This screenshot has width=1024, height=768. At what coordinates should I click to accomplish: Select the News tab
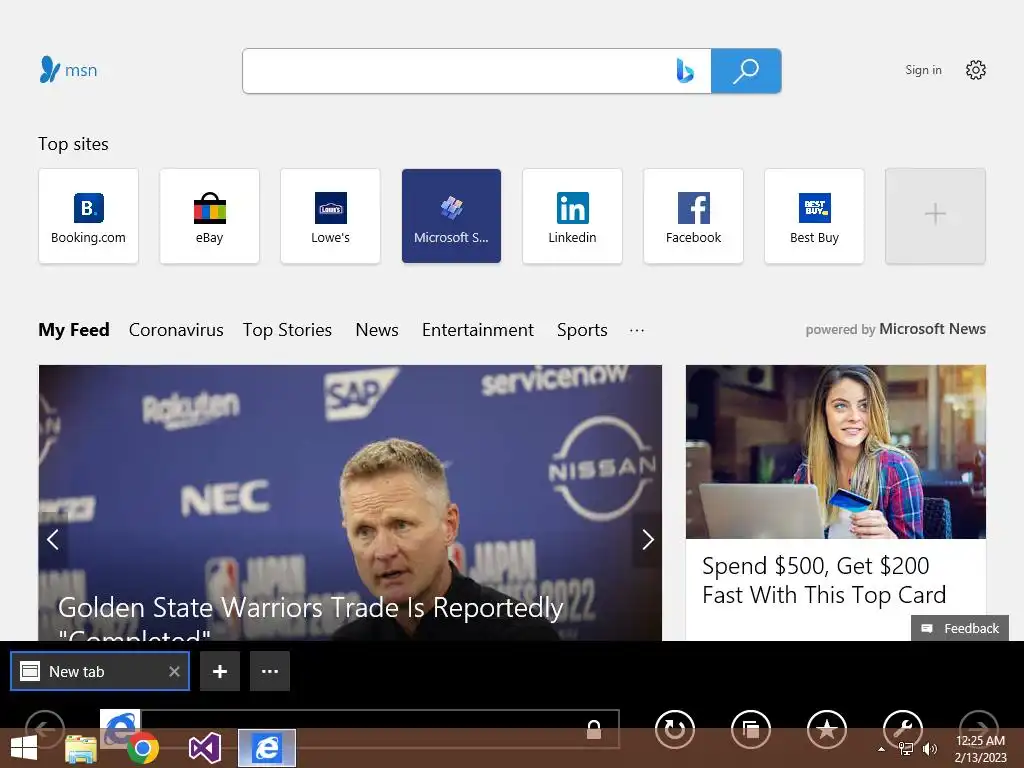(377, 330)
